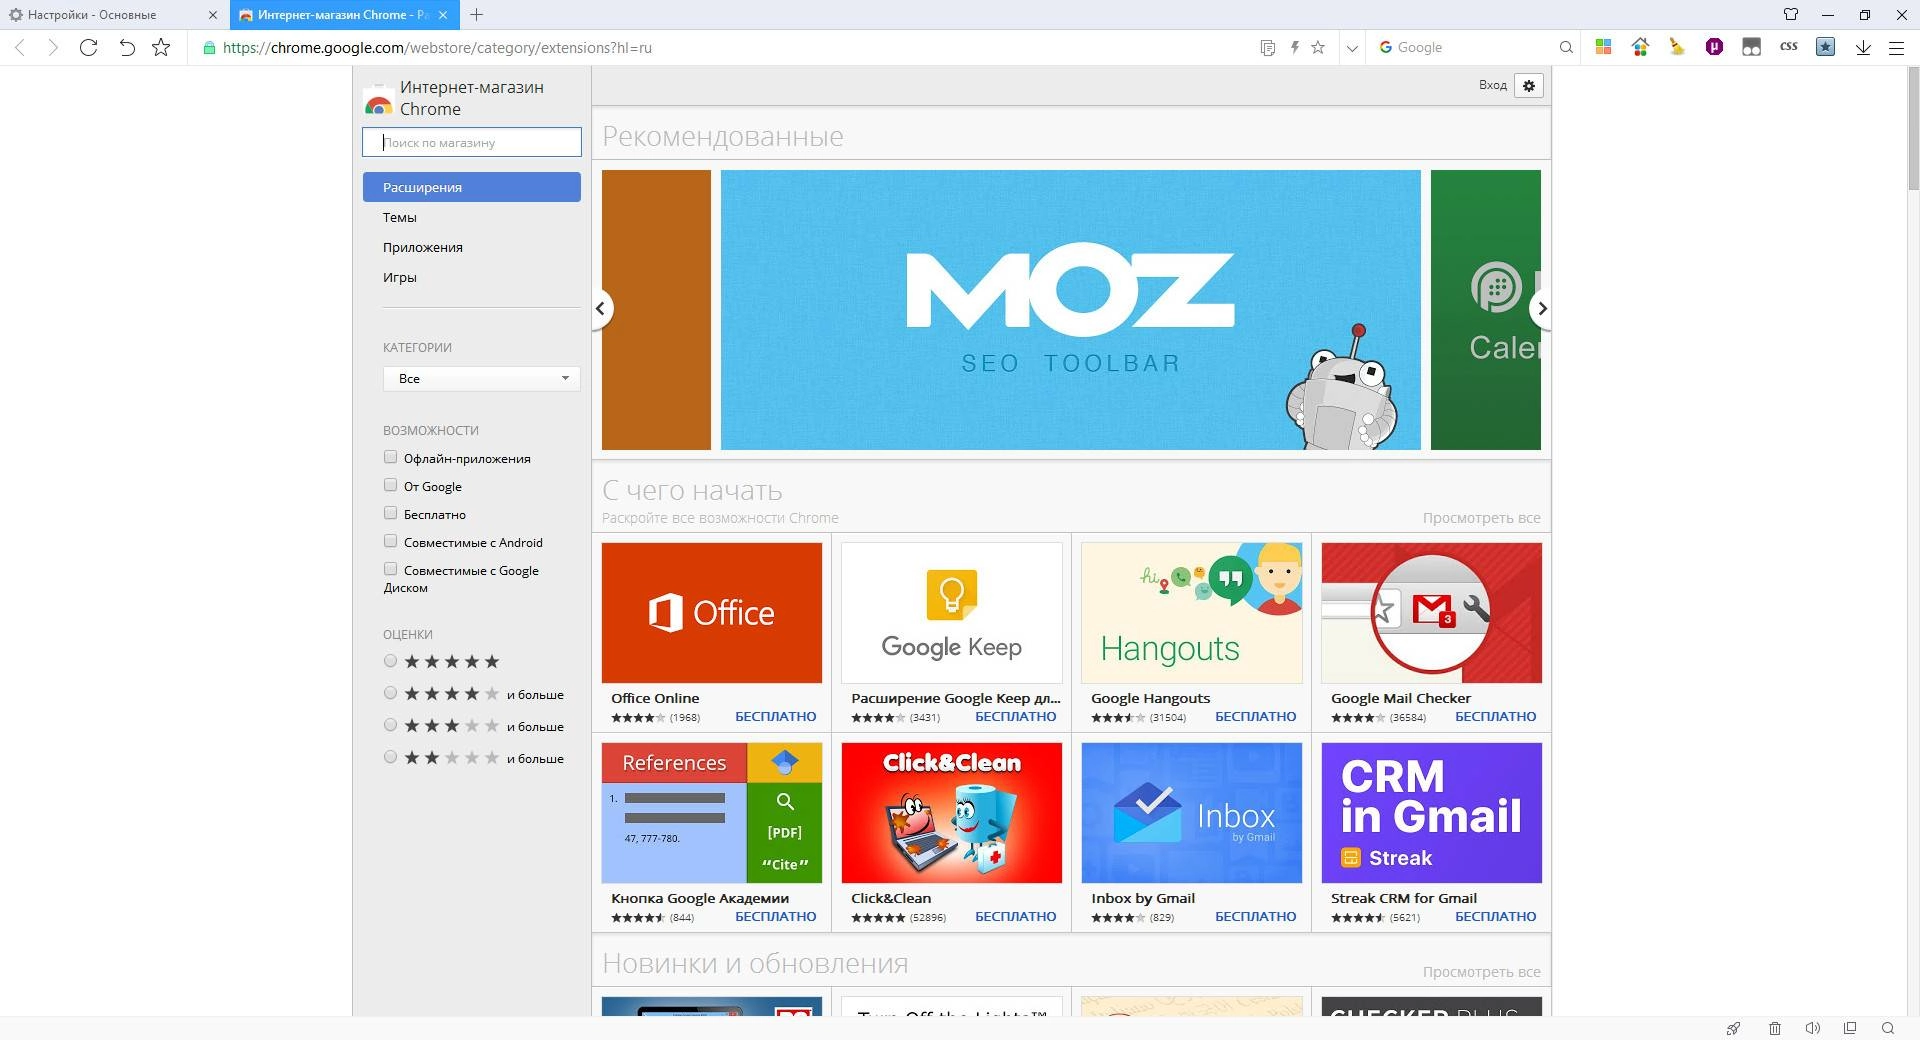The image size is (1920, 1040).
Task: Click БЕСПЛАТНО under Streak CRM for Gmail
Action: pyautogui.click(x=1495, y=916)
